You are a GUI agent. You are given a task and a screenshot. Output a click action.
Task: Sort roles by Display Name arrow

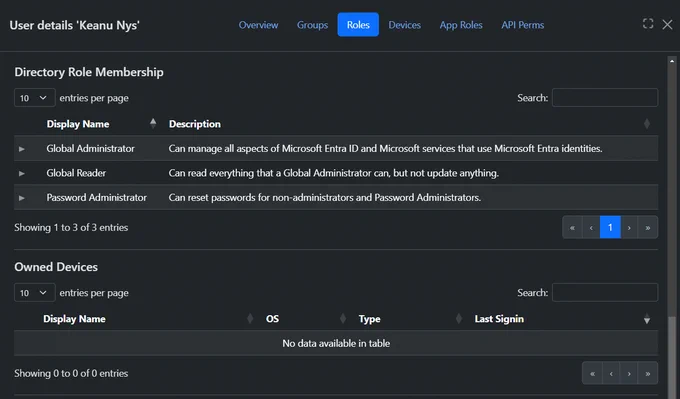(153, 124)
